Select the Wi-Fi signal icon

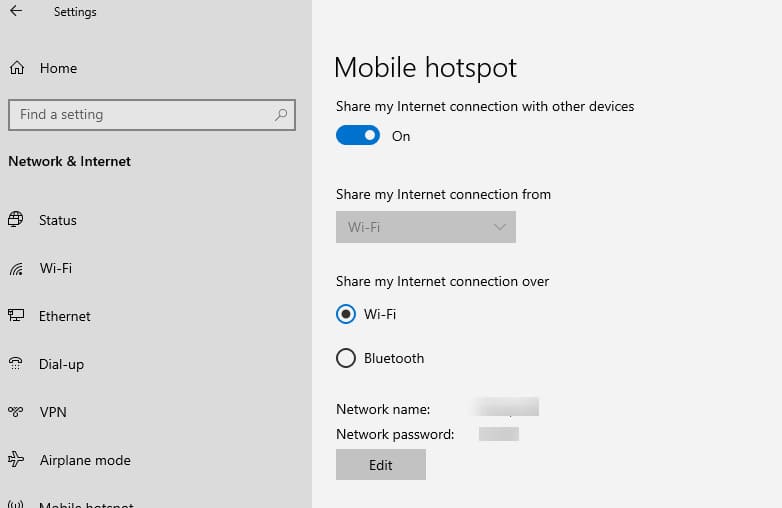tap(16, 268)
